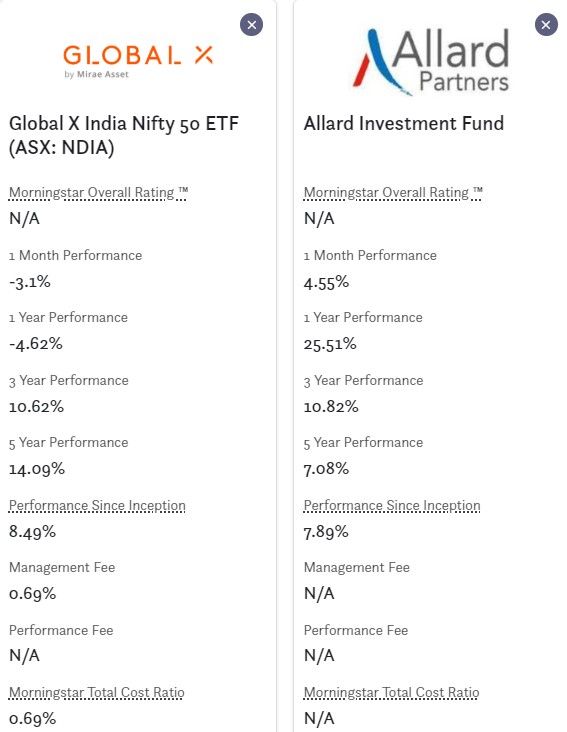Show Morningstar Overall Rating info for Allard
The image size is (567, 732).
pos(393,193)
